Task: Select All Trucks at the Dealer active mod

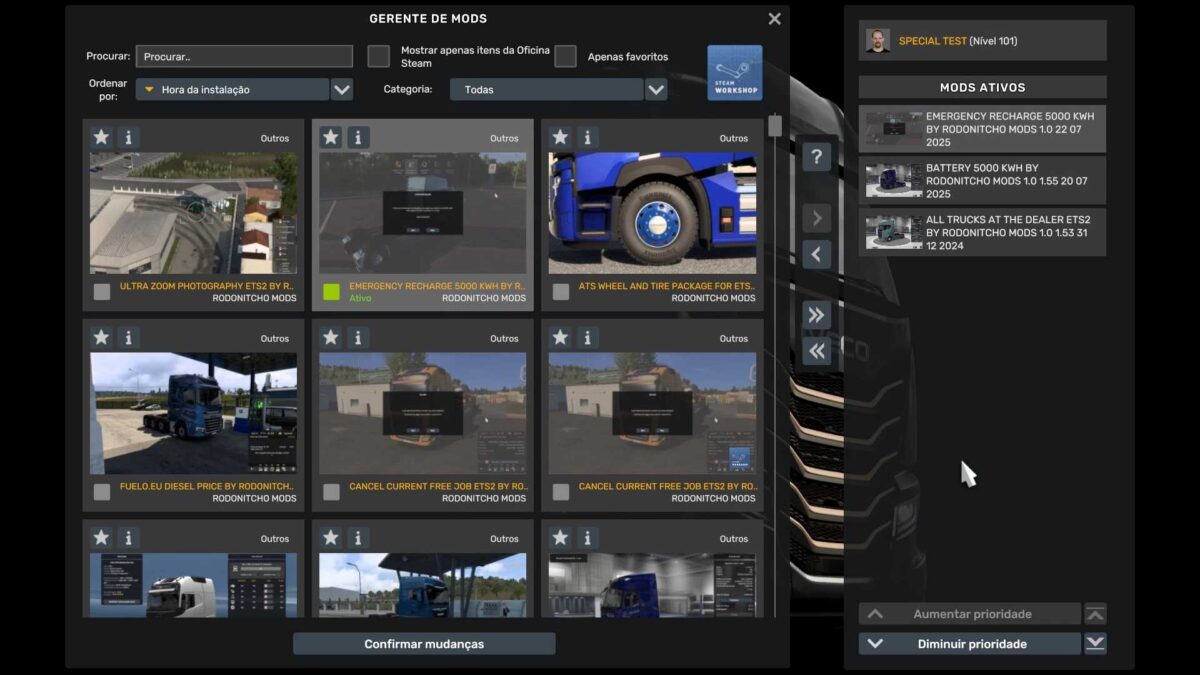Action: click(982, 233)
